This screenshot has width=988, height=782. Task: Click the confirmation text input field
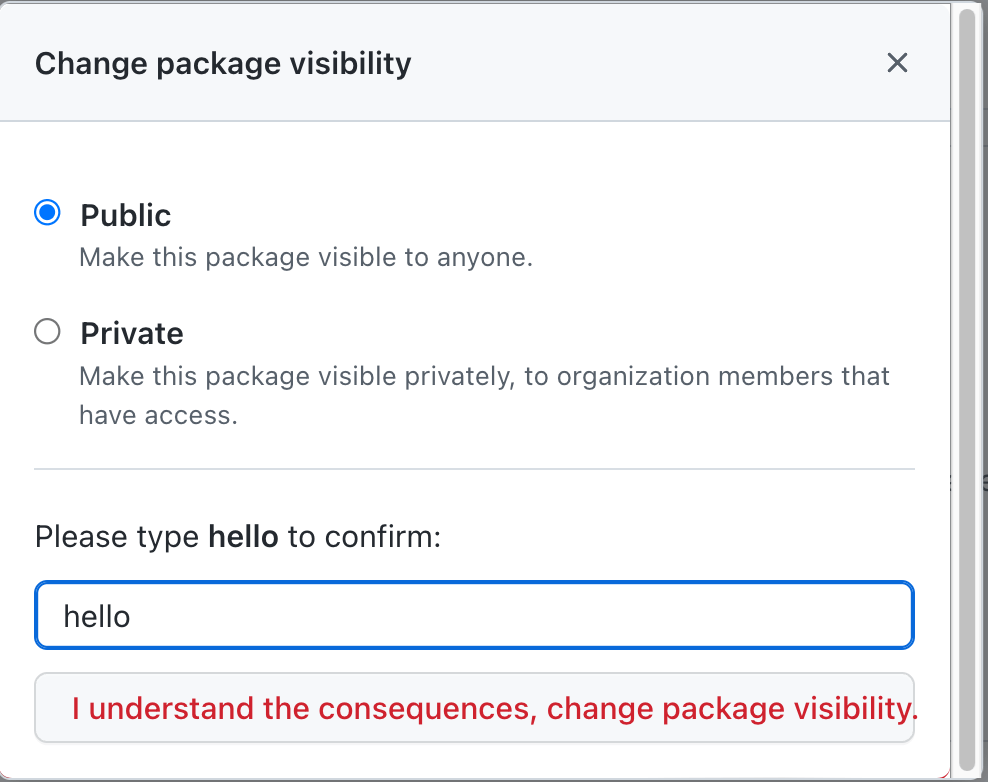pos(475,615)
